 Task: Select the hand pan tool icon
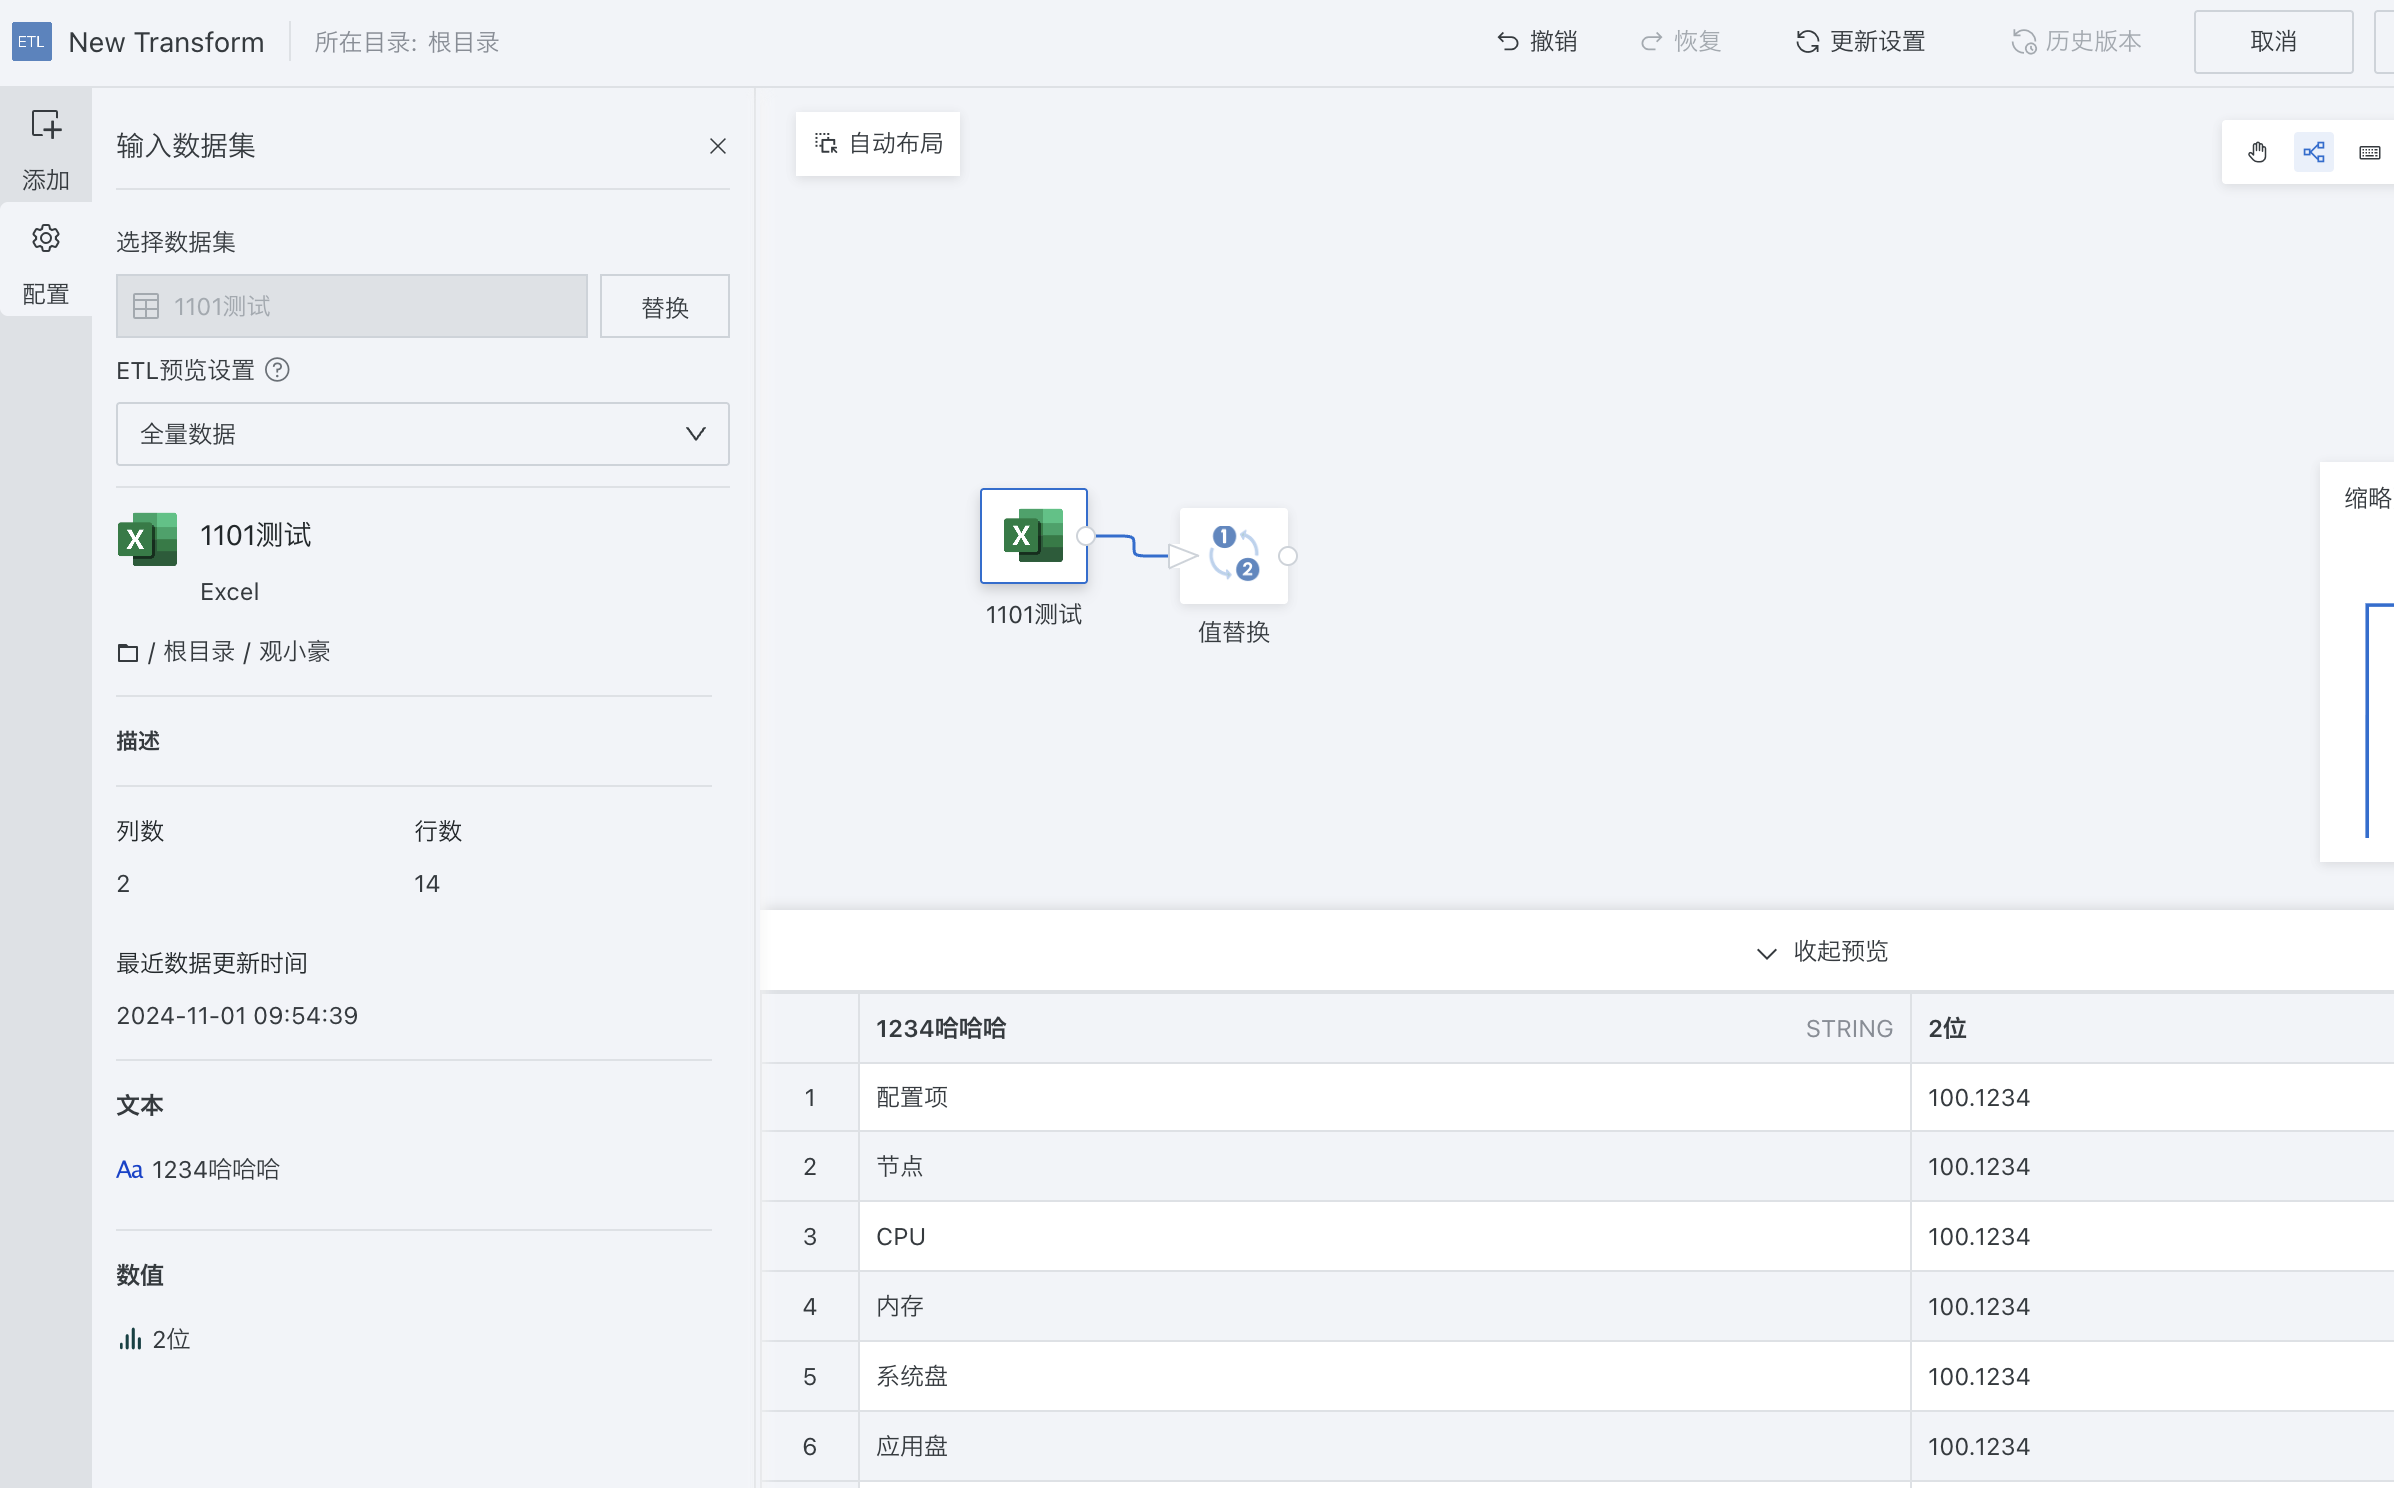2258,152
